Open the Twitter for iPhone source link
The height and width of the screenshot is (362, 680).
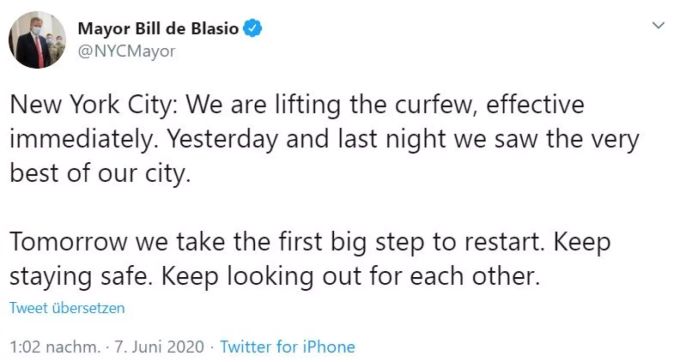pos(288,347)
